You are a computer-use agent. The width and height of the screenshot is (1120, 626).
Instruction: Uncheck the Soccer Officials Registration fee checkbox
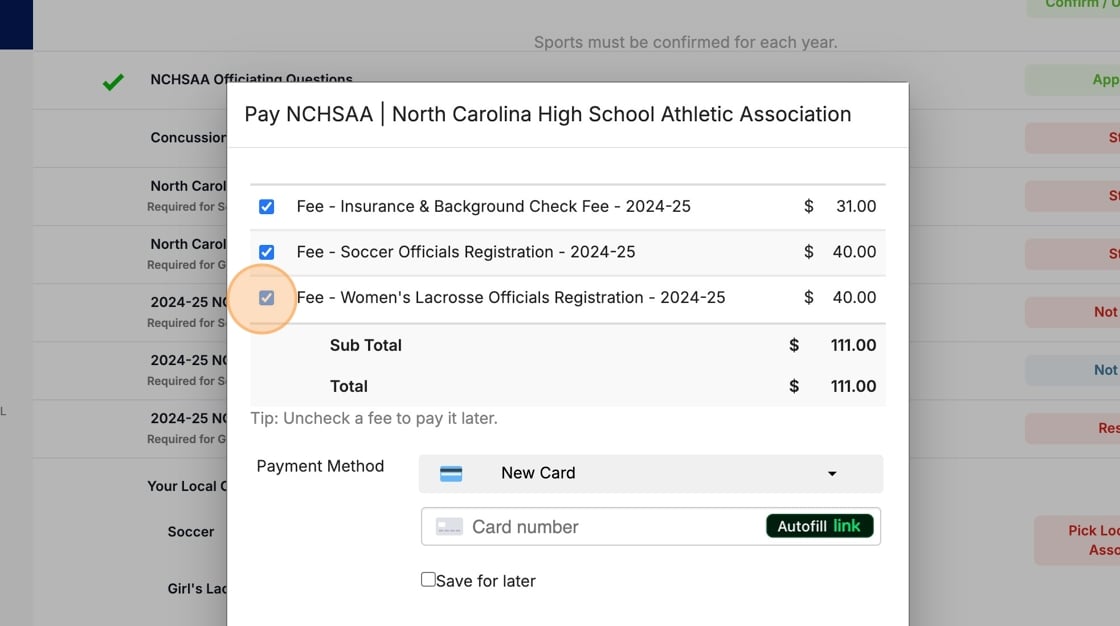[267, 252]
